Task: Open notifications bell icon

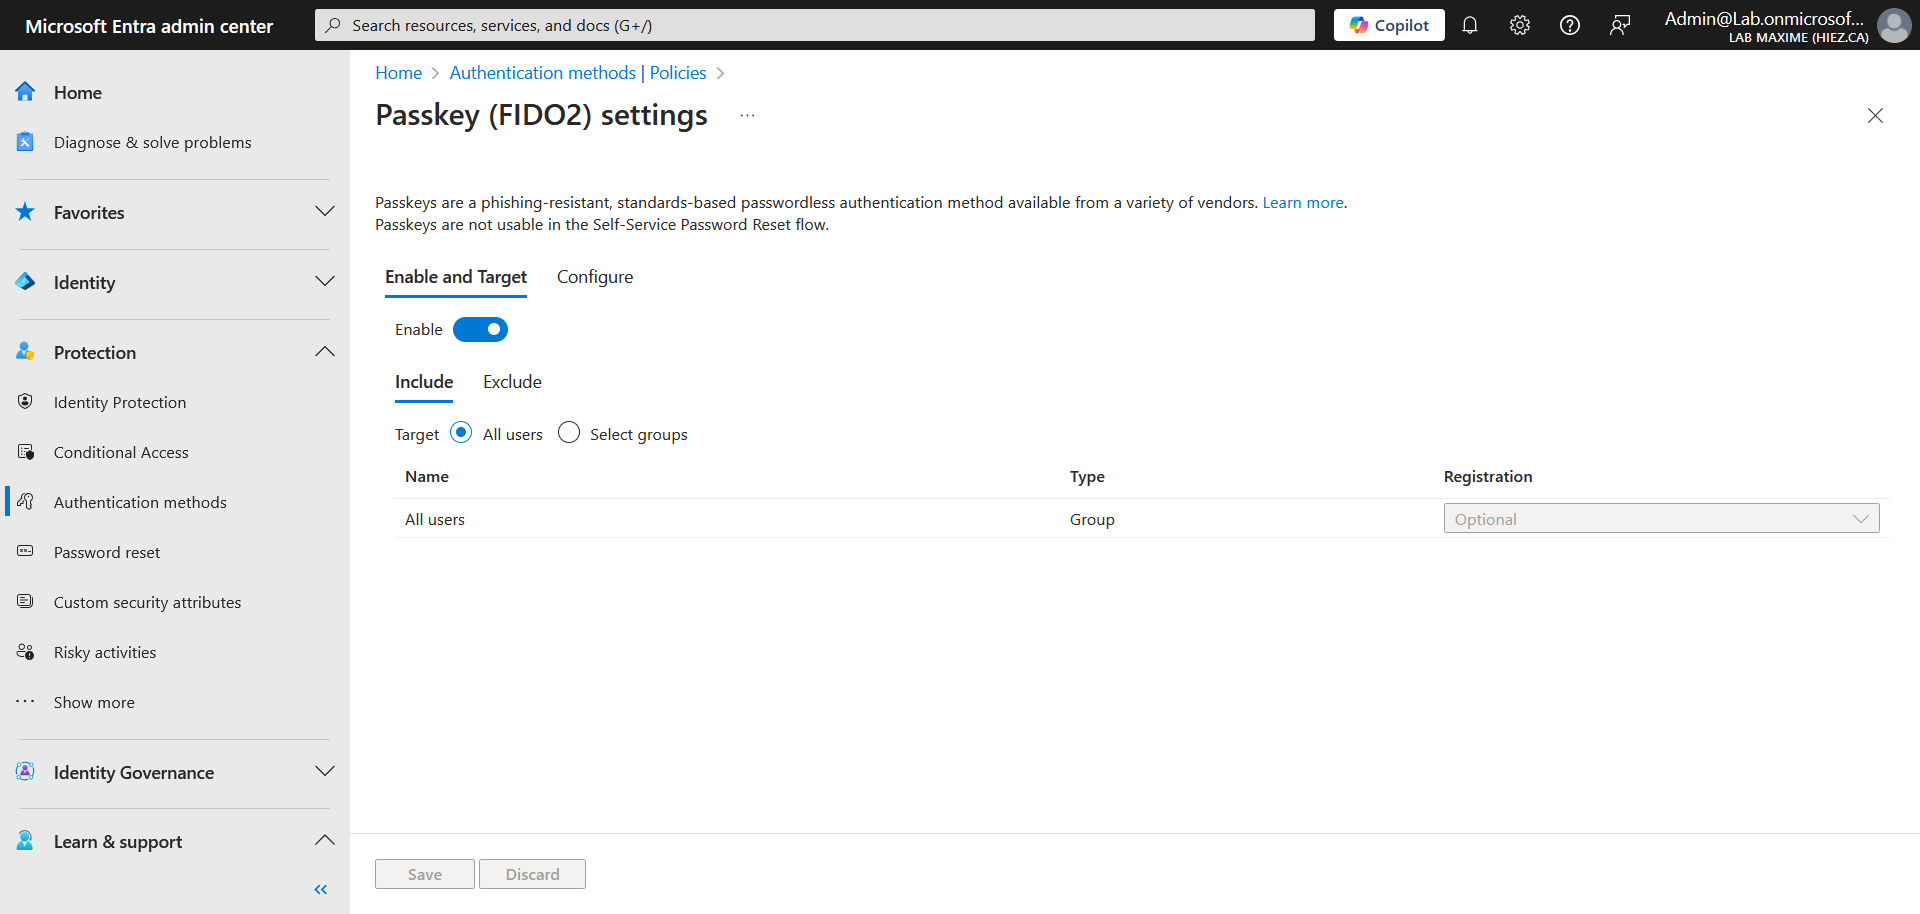Action: click(1470, 25)
